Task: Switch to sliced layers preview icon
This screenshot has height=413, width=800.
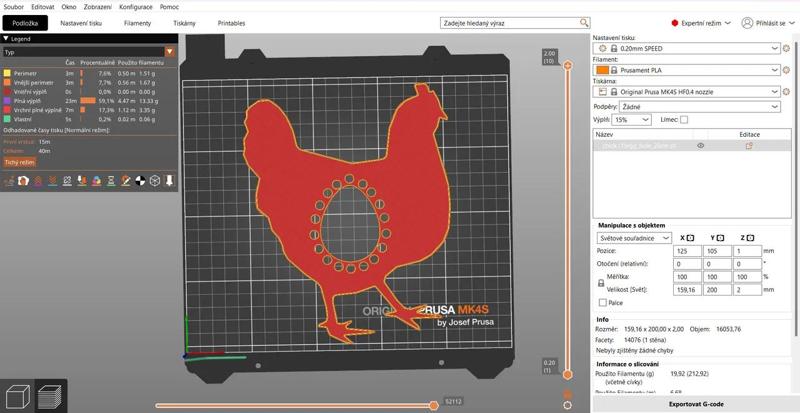Action: tap(50, 396)
